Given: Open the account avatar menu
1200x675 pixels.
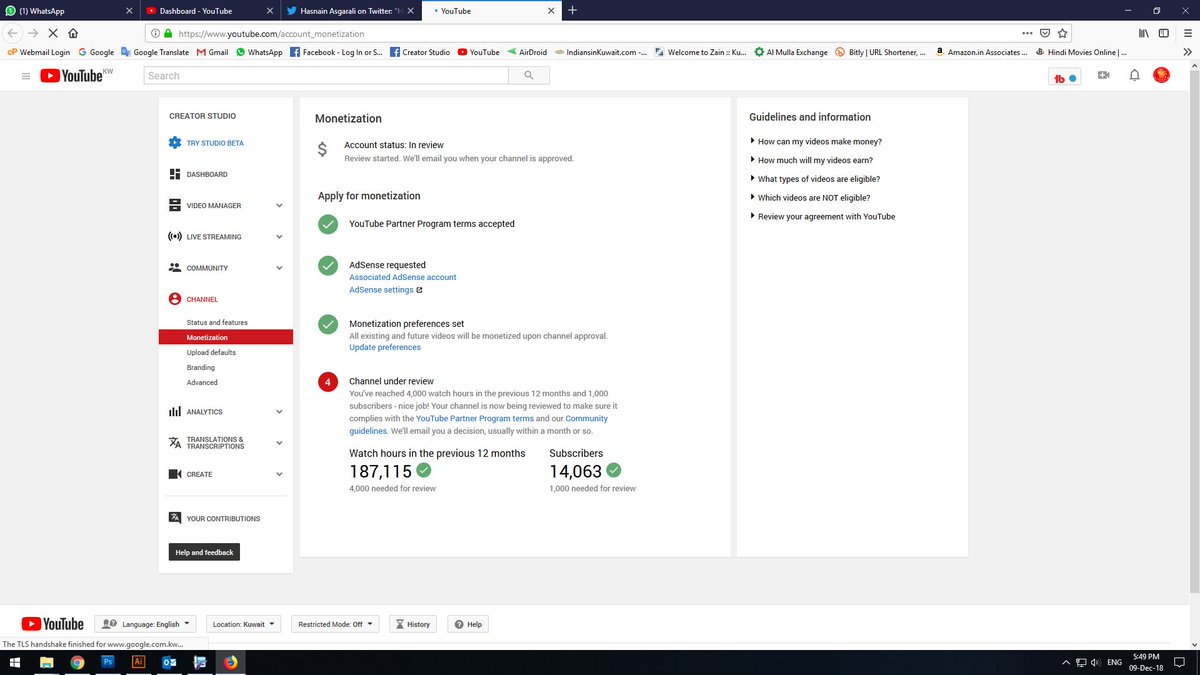Looking at the screenshot, I should pos(1162,75).
